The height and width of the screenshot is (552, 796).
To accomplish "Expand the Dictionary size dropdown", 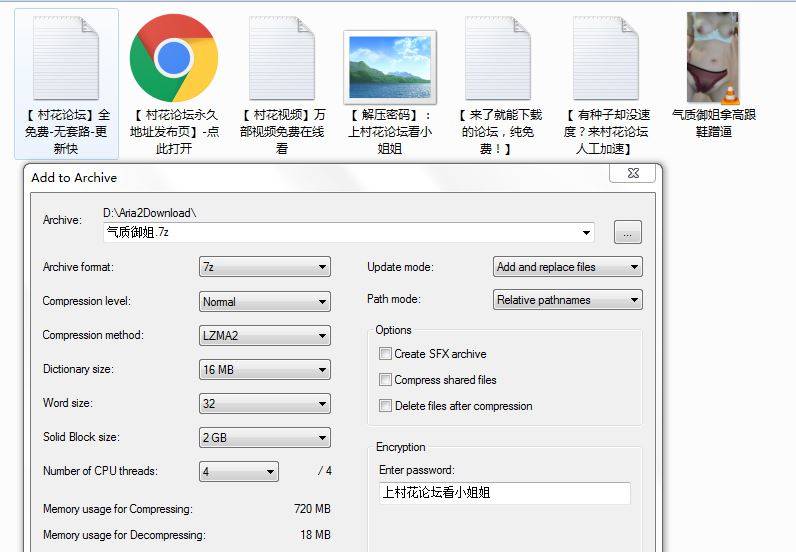I will [x=265, y=370].
